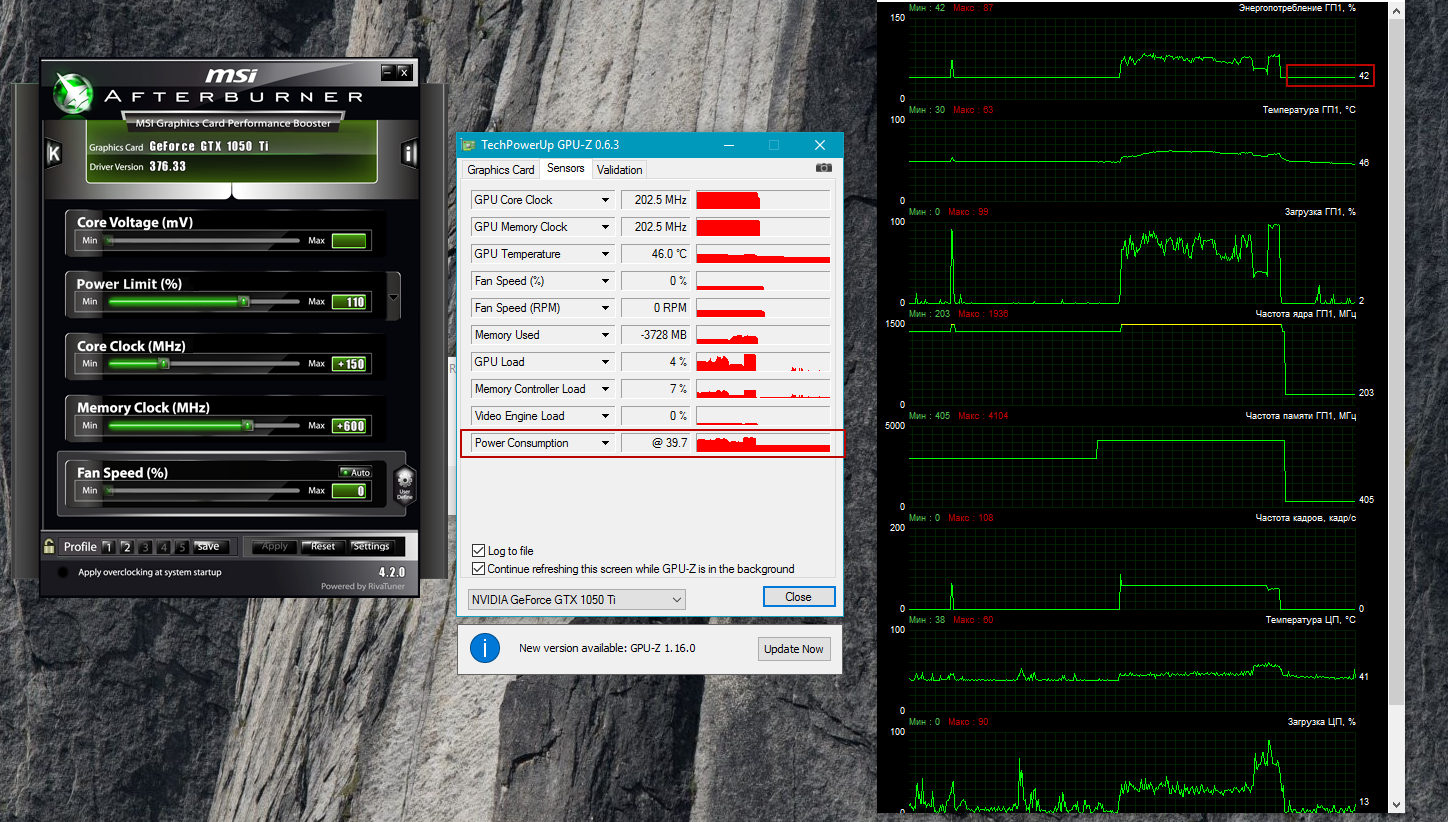Click the GPU-Z app icon in its title bar
Image resolution: width=1448 pixels, height=822 pixels.
point(468,145)
